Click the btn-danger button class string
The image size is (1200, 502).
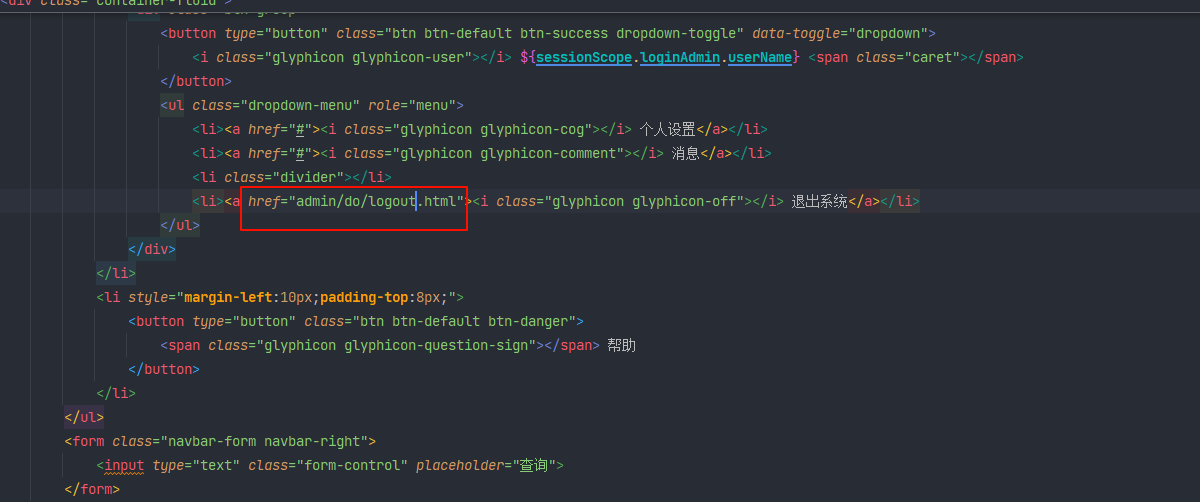click(x=464, y=321)
